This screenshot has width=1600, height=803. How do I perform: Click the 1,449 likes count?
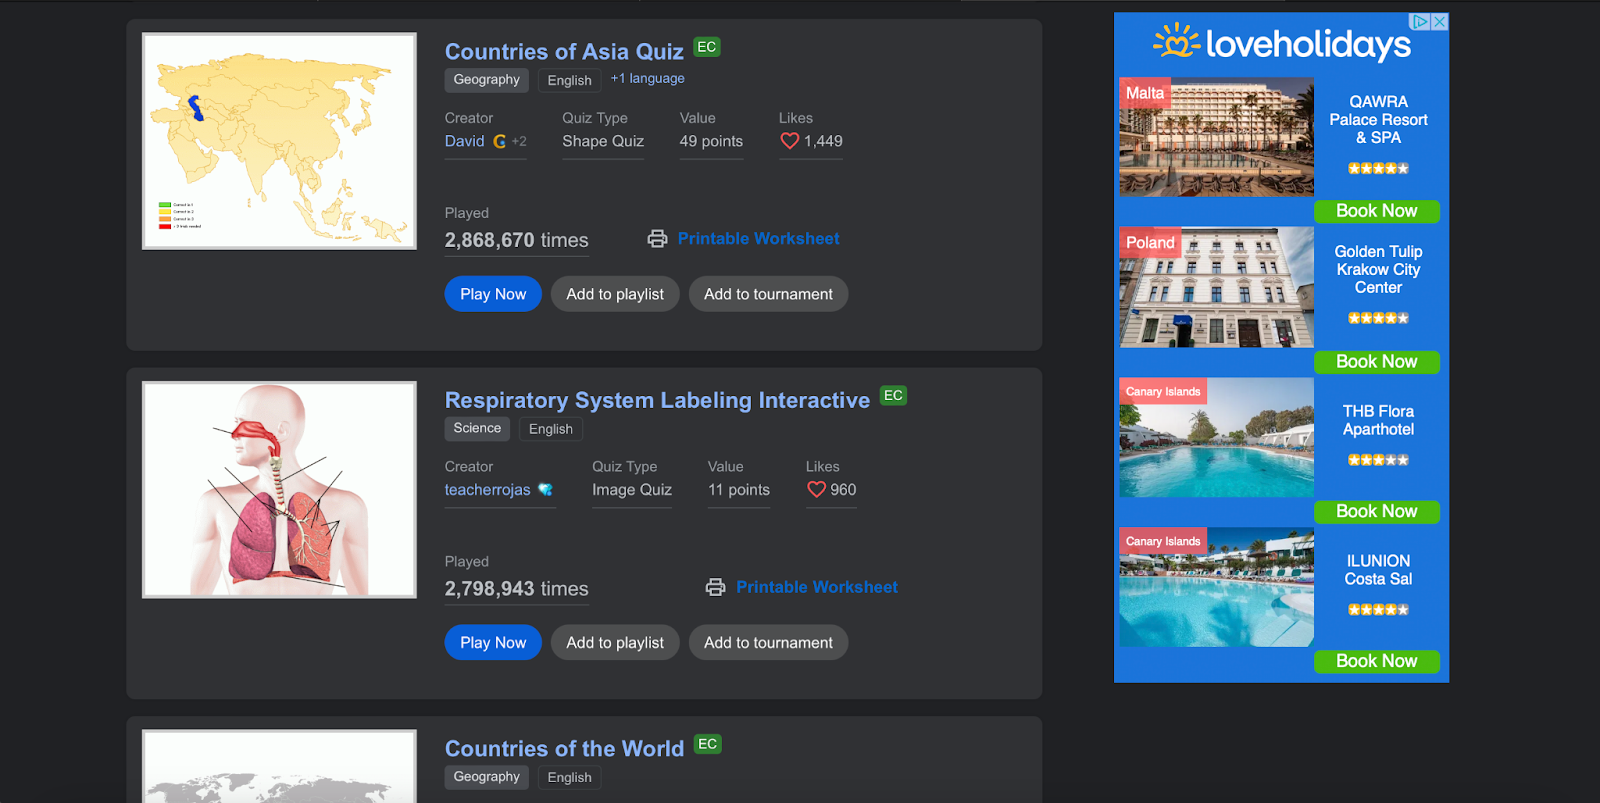(823, 141)
